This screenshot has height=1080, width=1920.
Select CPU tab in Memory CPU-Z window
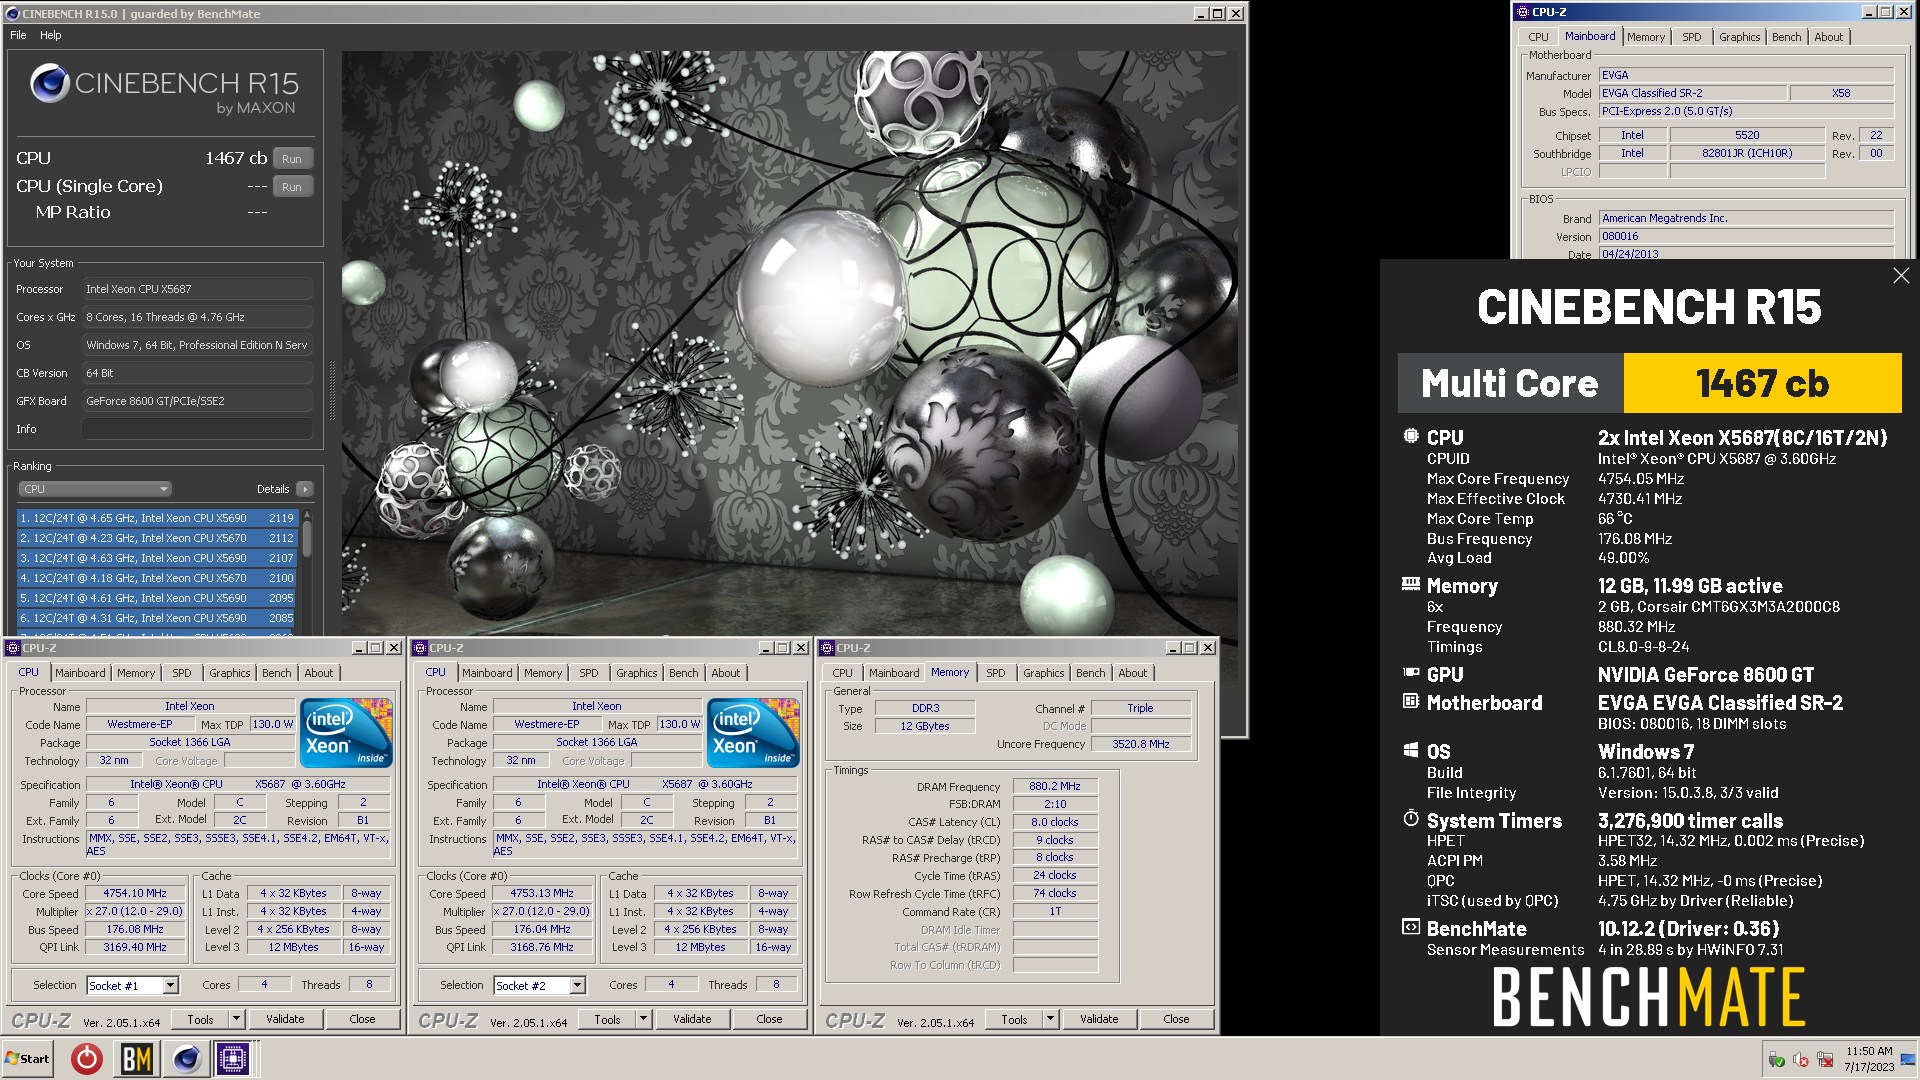tap(843, 673)
